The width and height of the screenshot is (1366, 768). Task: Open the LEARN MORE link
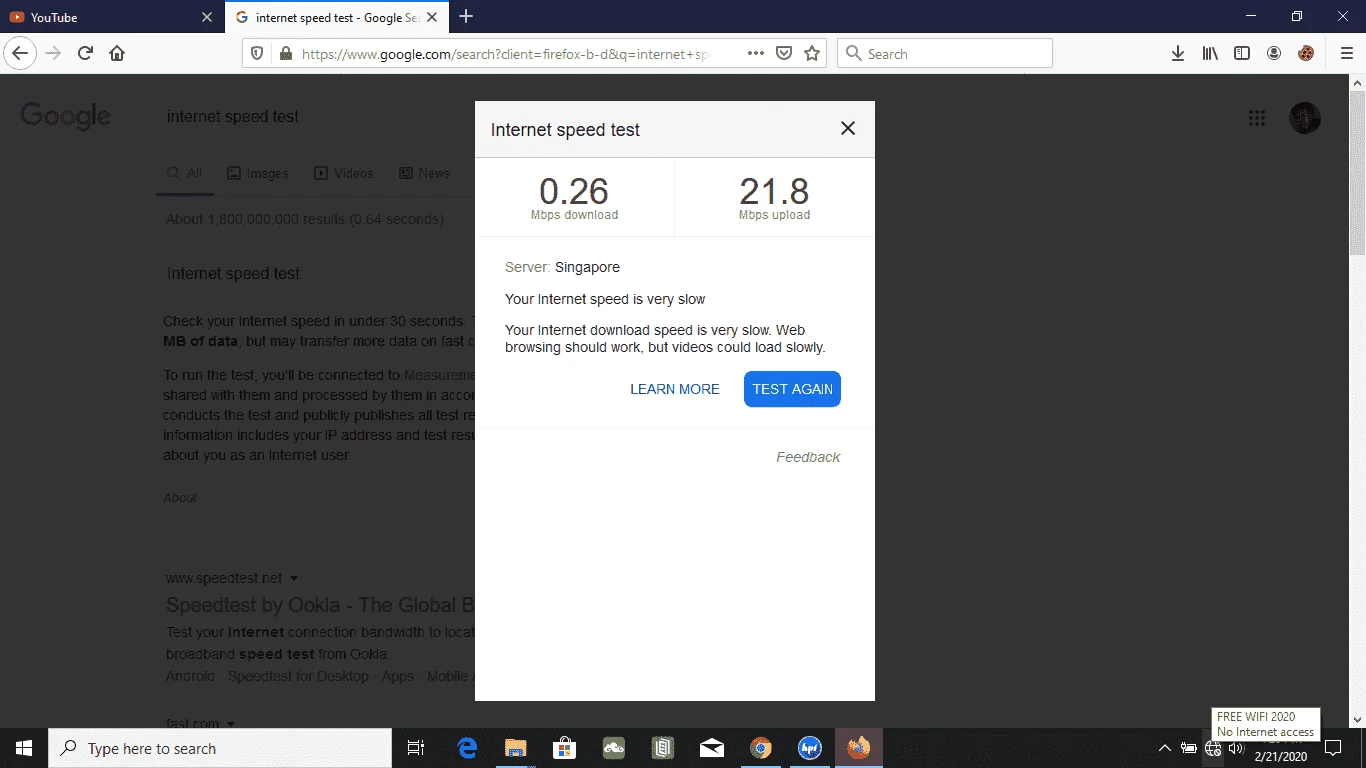point(675,389)
